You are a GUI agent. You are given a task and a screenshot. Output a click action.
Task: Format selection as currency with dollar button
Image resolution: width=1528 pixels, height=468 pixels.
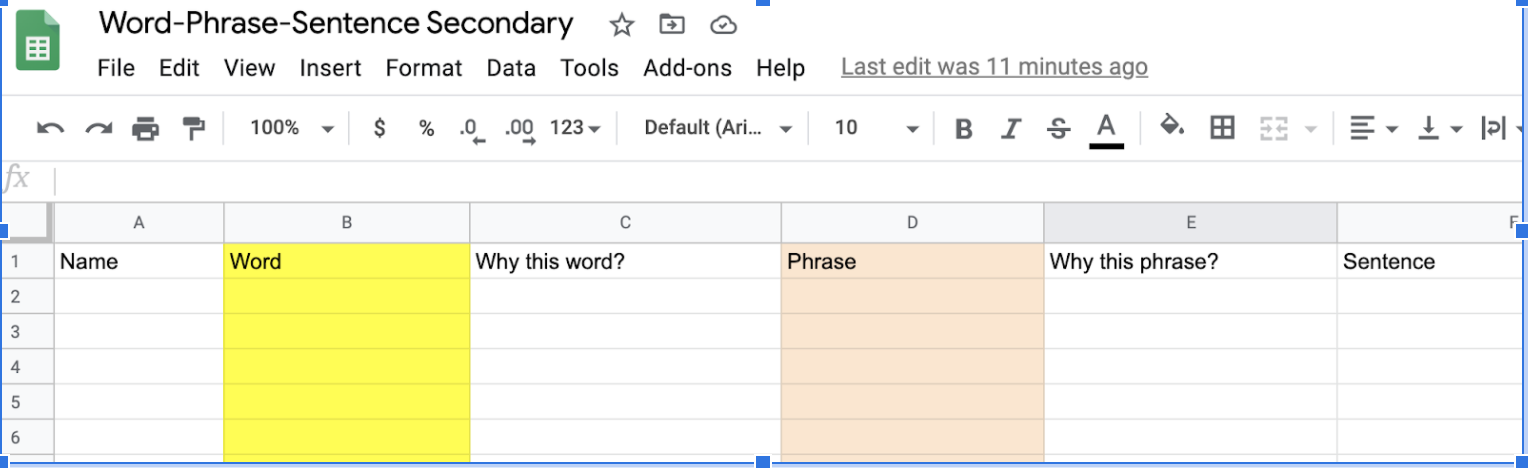coord(379,128)
